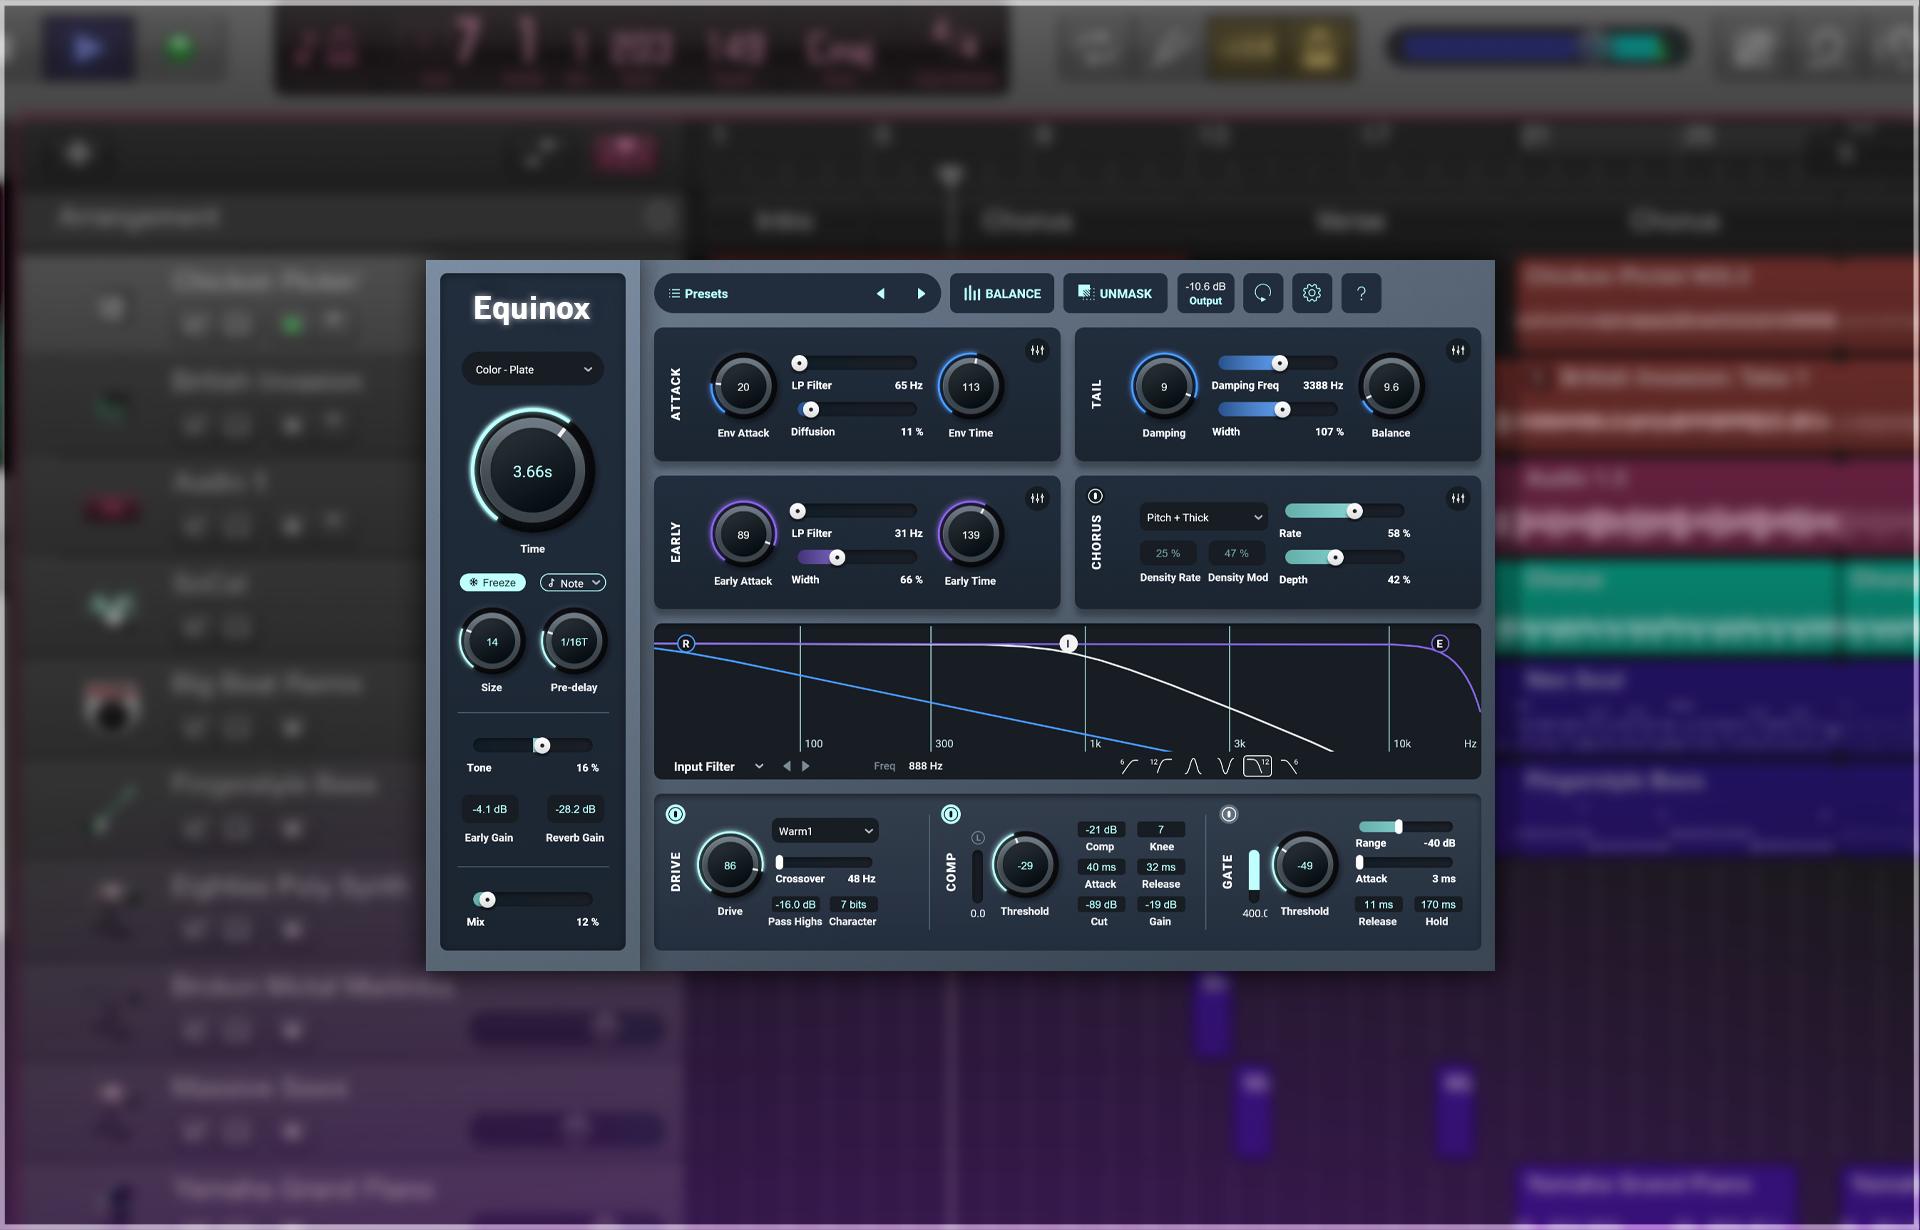Toggle the Comp section power button
This screenshot has width=1920, height=1230.
point(951,814)
